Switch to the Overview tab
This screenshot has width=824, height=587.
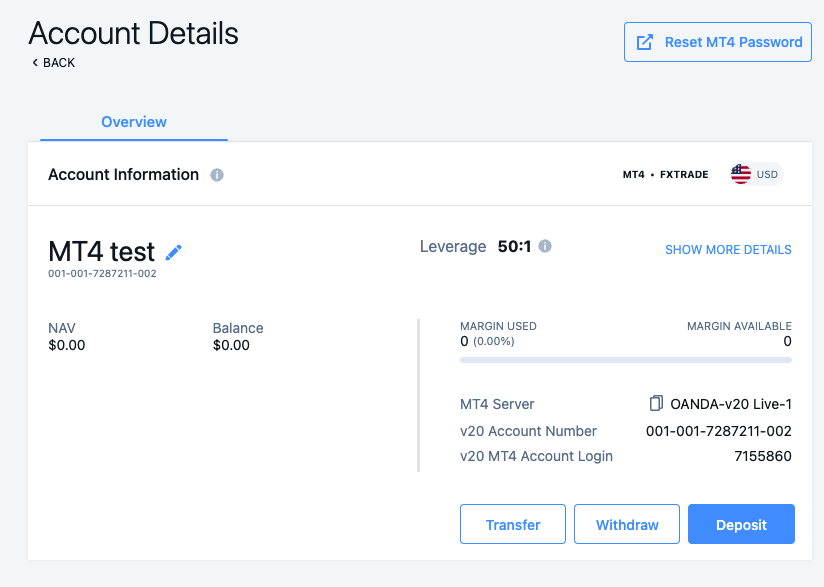(x=134, y=122)
